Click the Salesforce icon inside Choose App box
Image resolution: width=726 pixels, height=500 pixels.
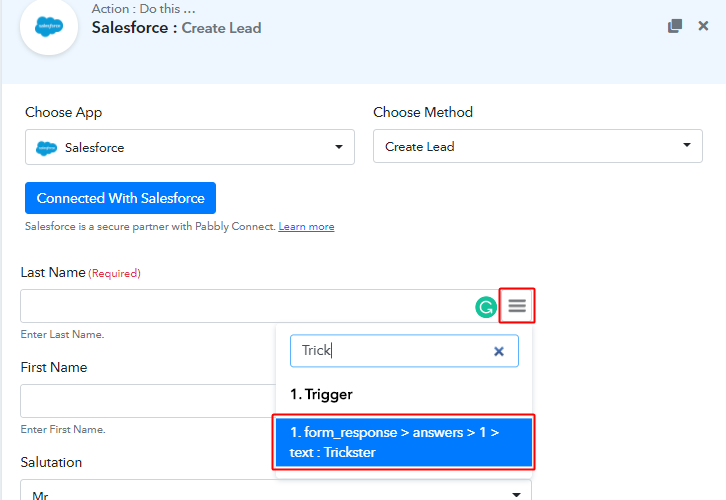point(46,148)
